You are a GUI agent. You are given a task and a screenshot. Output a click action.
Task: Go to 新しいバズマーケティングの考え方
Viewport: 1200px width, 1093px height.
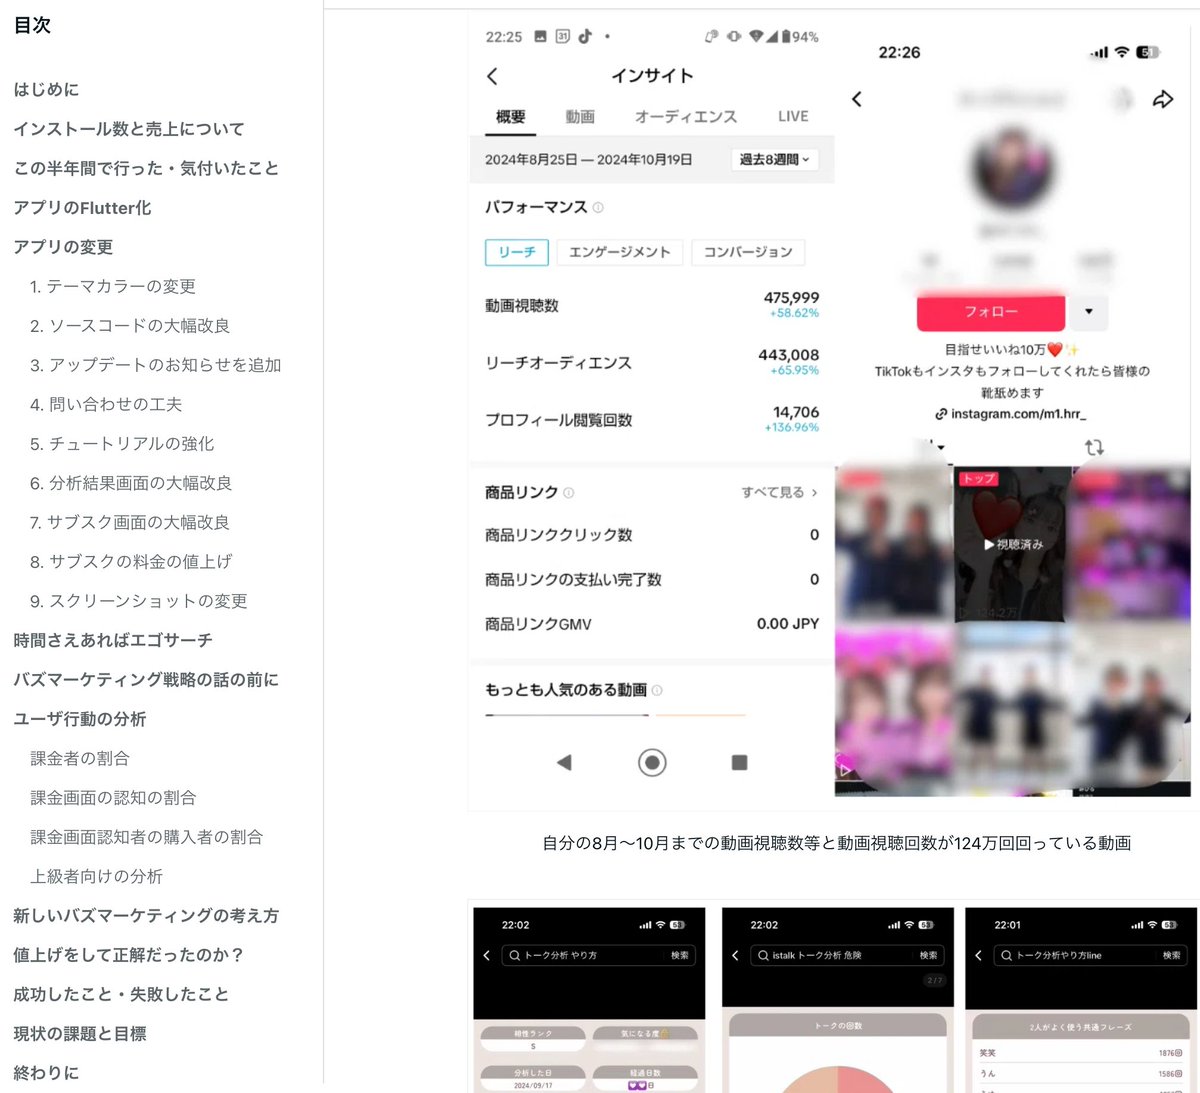coord(146,916)
